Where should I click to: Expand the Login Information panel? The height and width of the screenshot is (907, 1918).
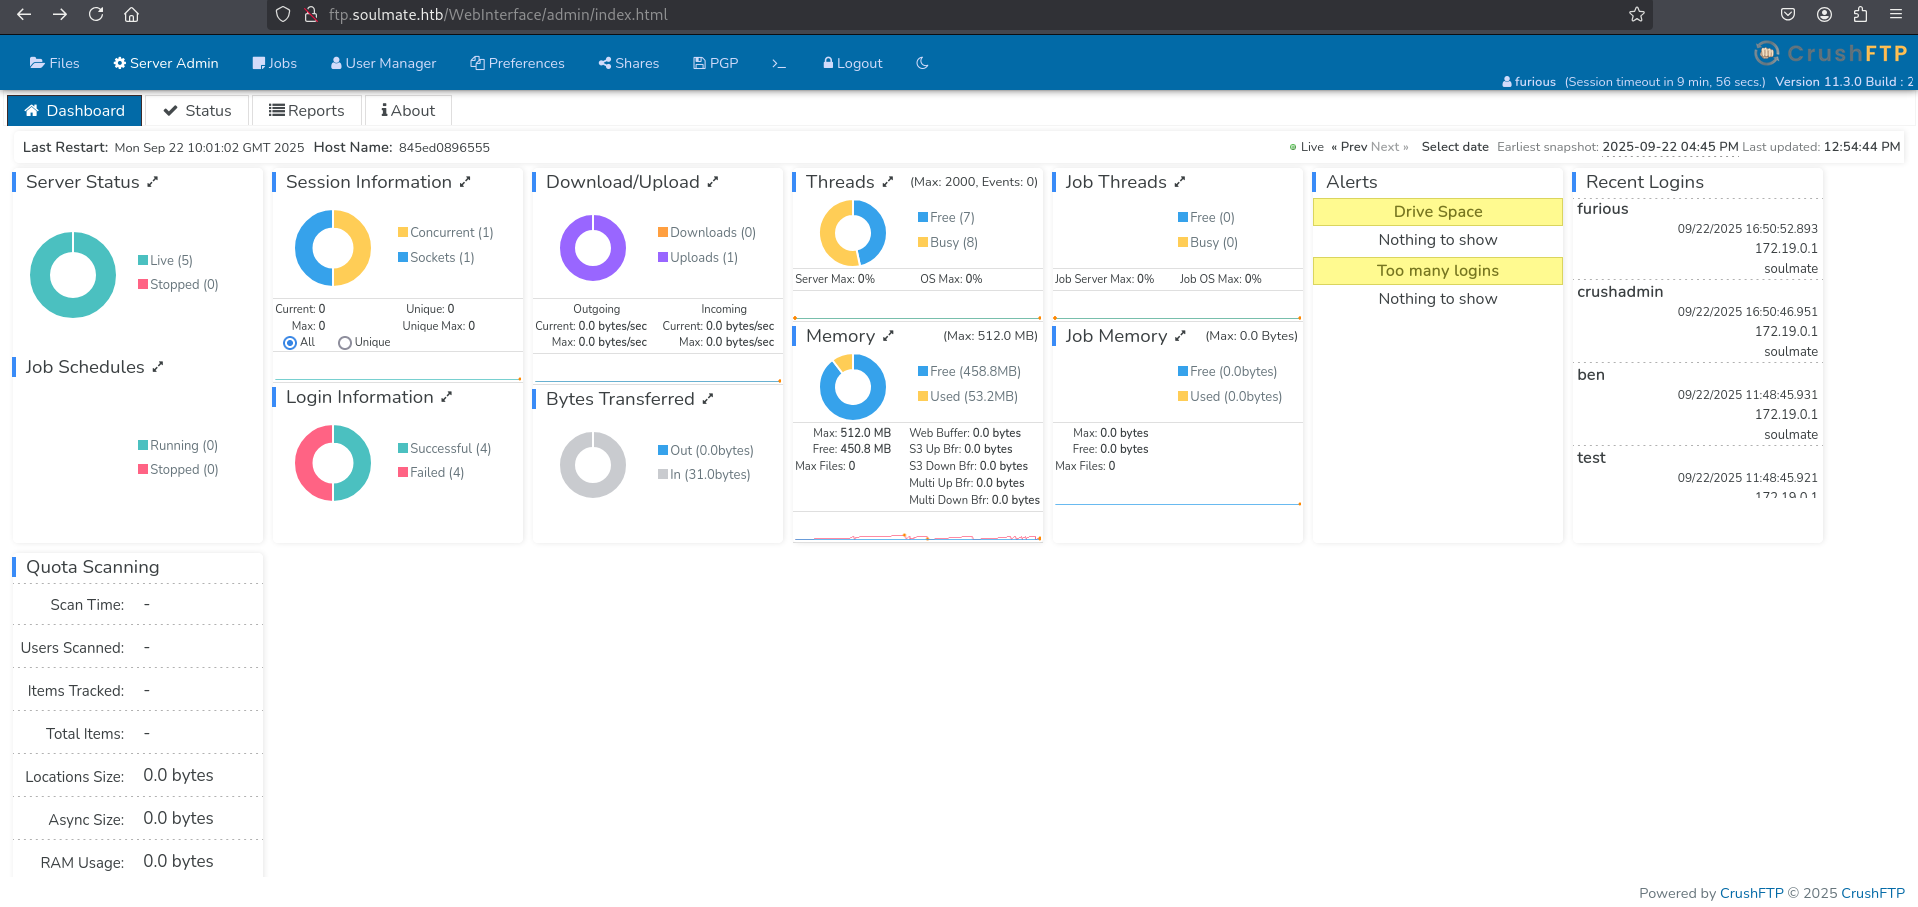[x=446, y=397]
